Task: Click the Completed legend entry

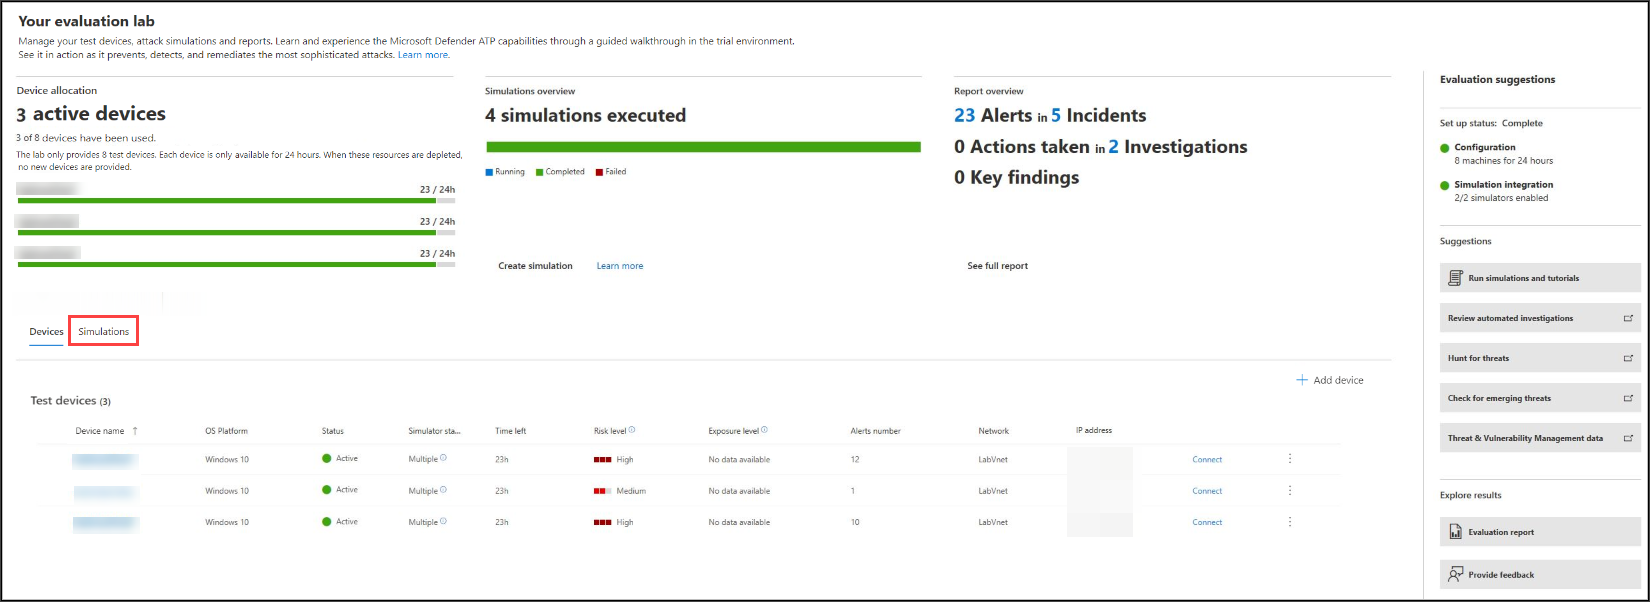Action: click(x=560, y=172)
